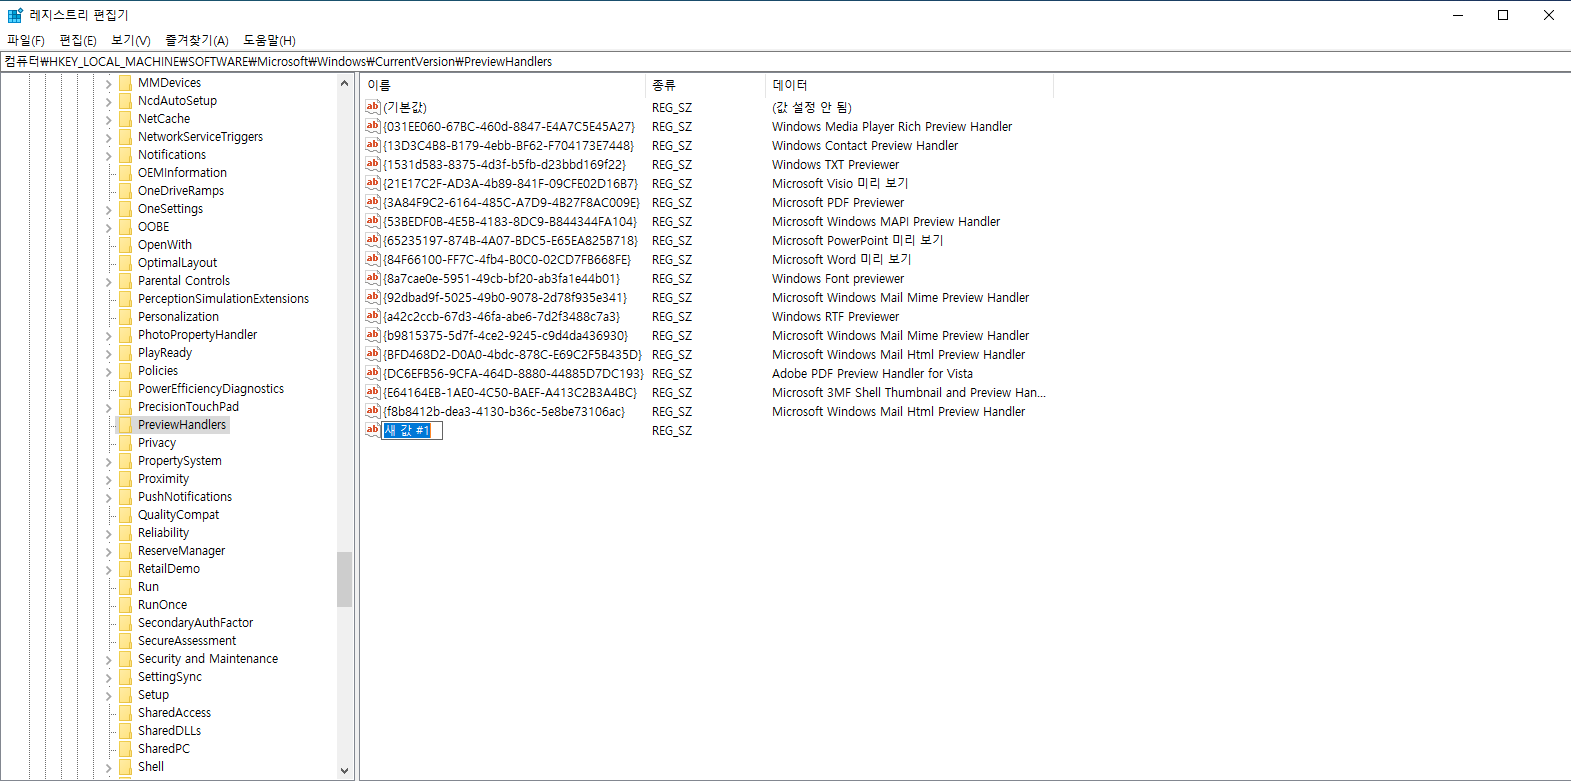
Task: Click the Privacy folder icon in tree
Action: [125, 443]
